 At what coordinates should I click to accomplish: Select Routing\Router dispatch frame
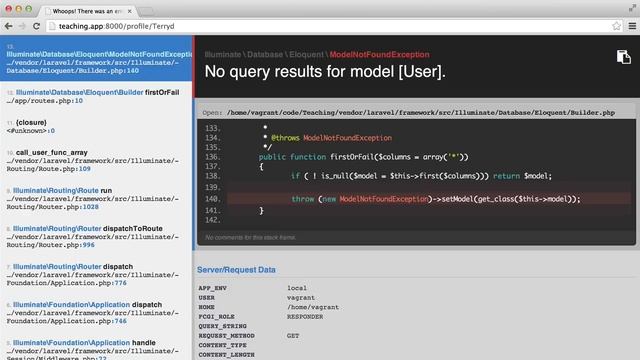coord(96,274)
